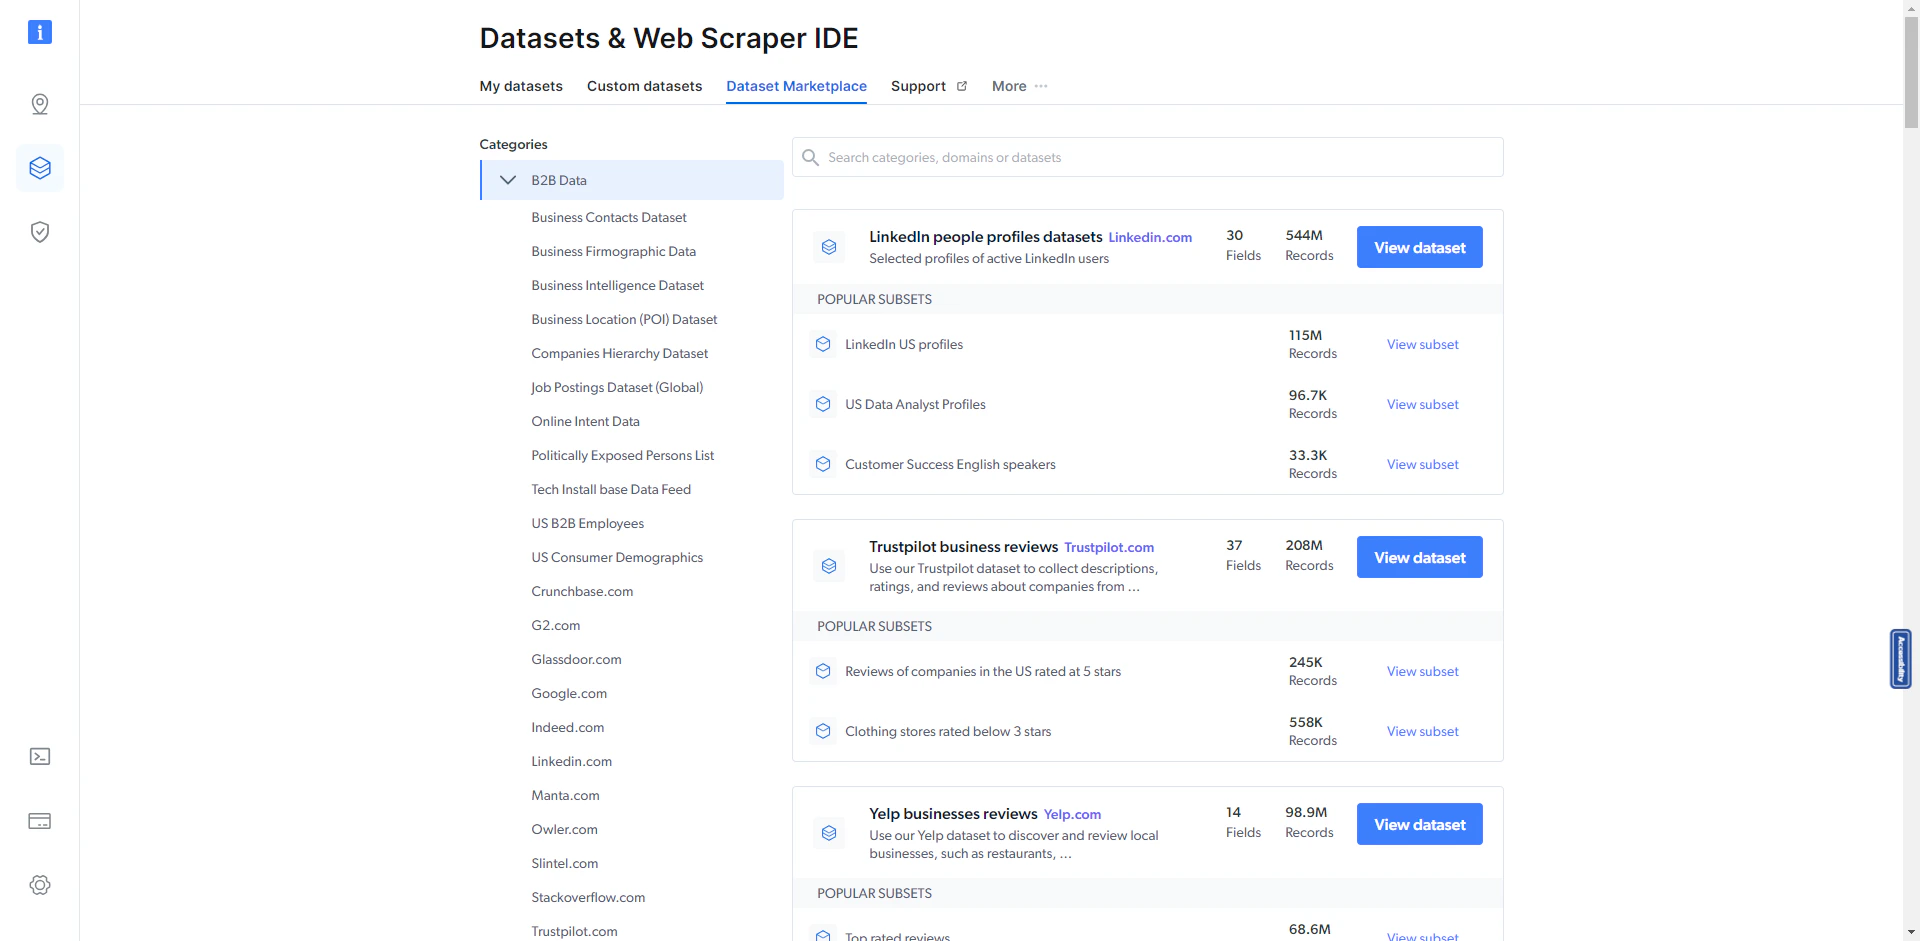Click the Customer Success English speakers icon

click(823, 464)
